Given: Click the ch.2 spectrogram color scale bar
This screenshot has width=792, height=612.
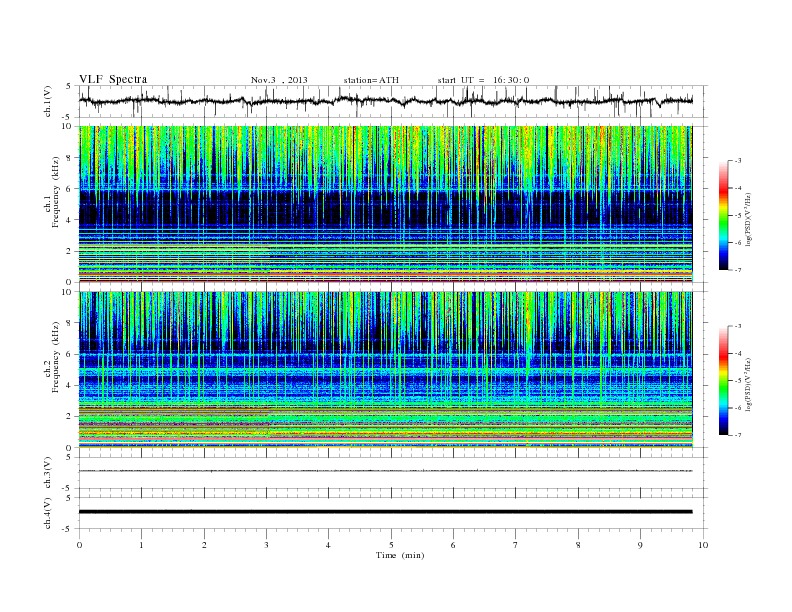Looking at the screenshot, I should click(x=723, y=380).
